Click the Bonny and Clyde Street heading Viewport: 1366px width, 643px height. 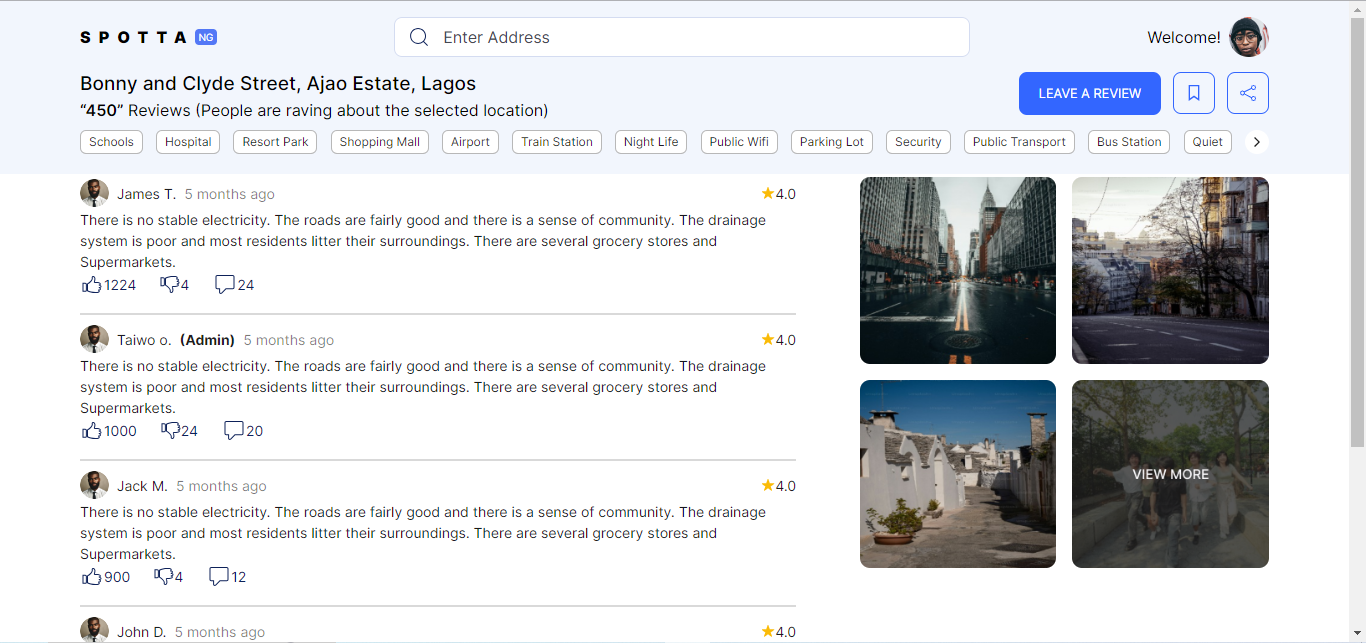tap(278, 83)
